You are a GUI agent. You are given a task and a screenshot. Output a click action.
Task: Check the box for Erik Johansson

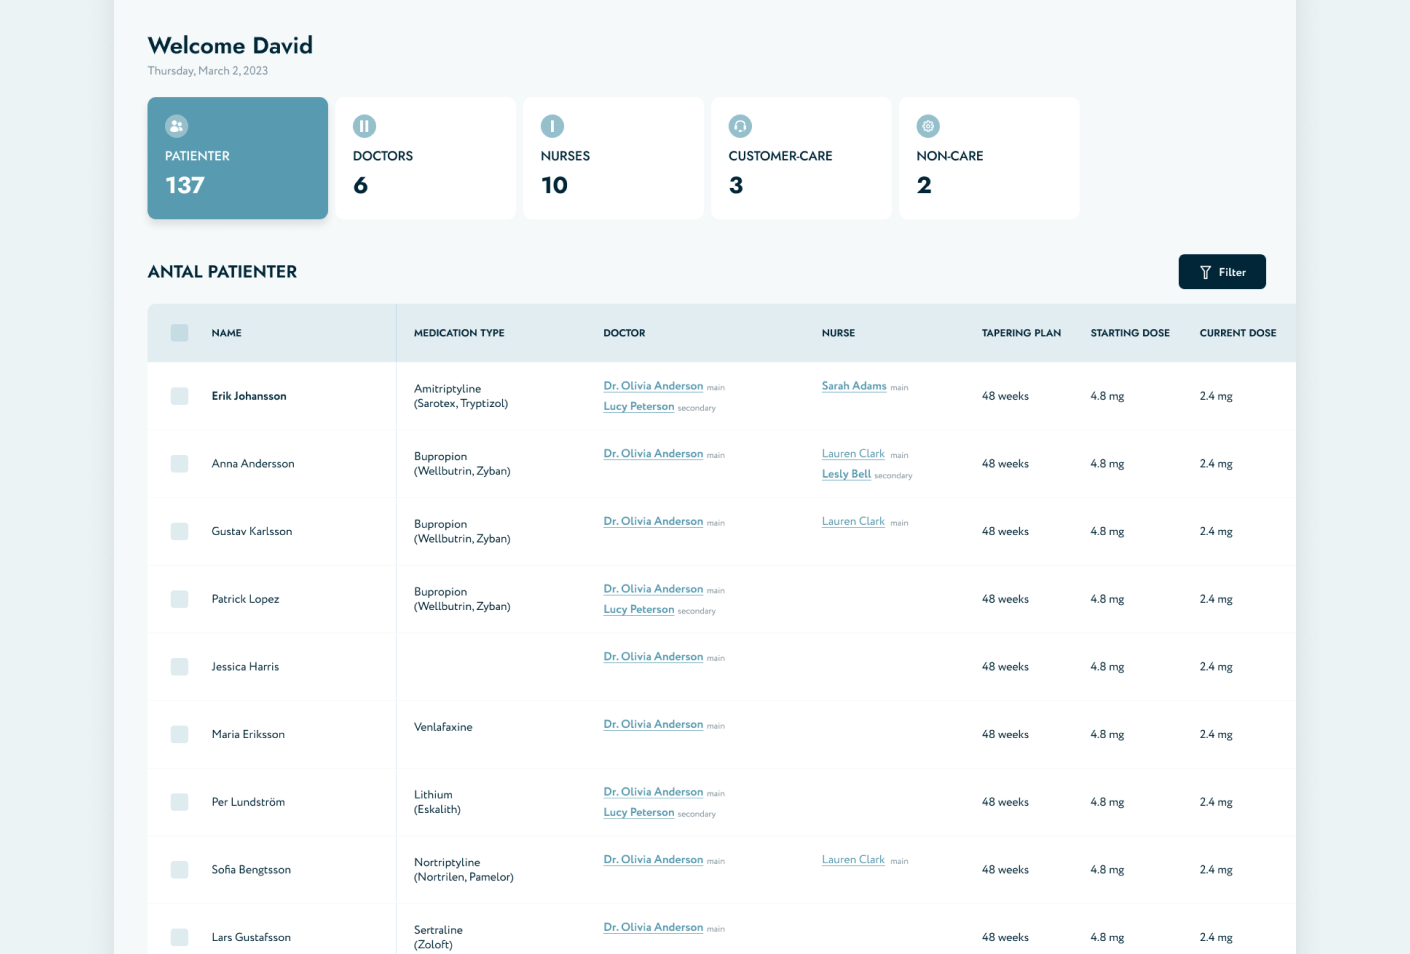tap(180, 396)
